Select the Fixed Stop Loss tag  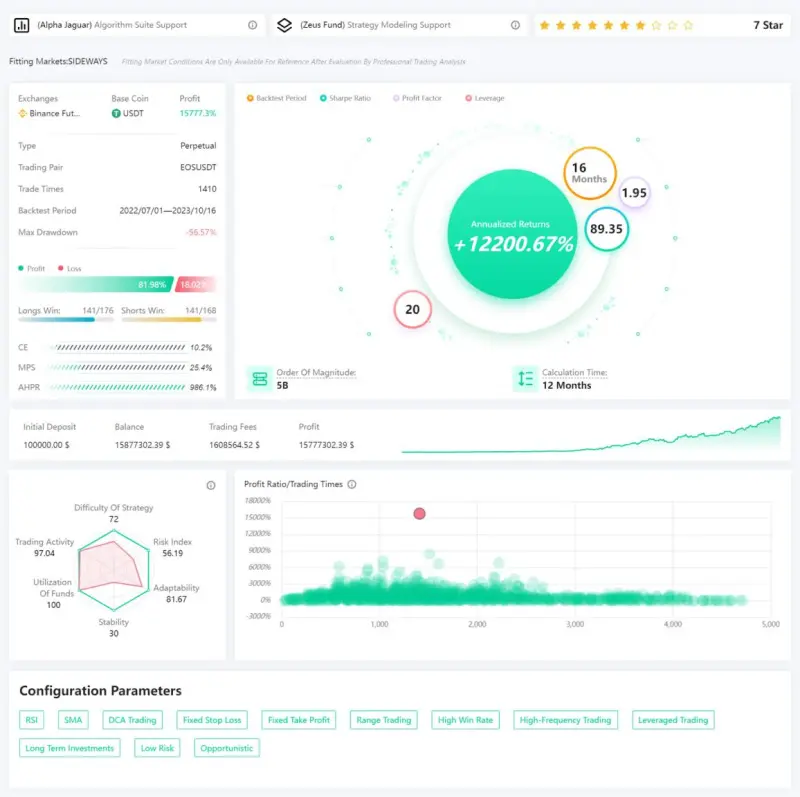[211, 719]
